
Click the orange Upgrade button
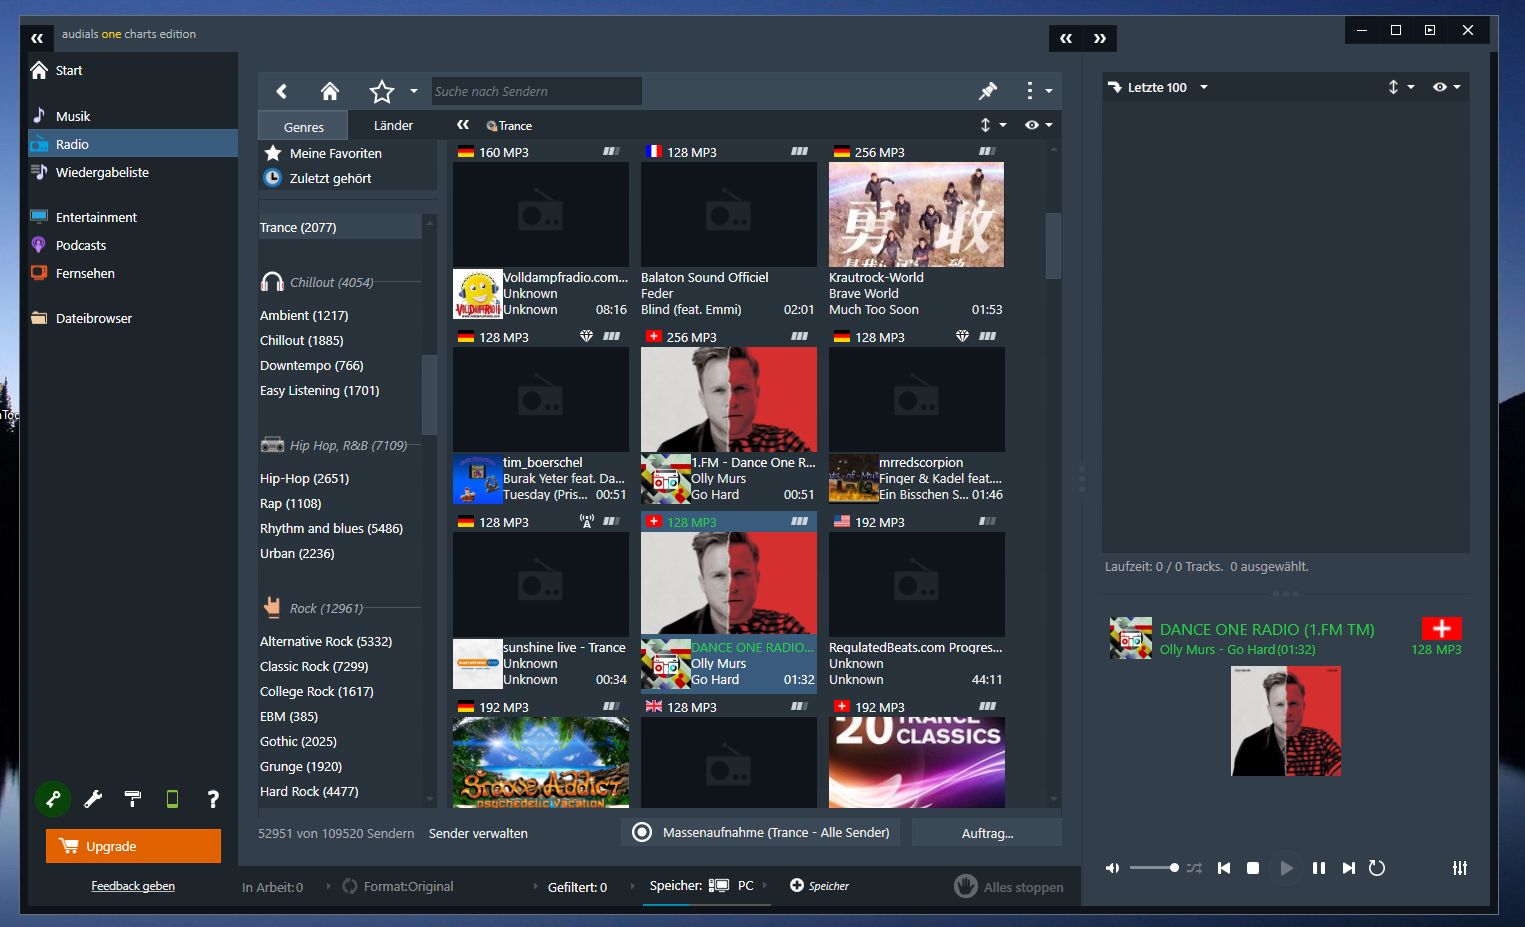click(133, 846)
